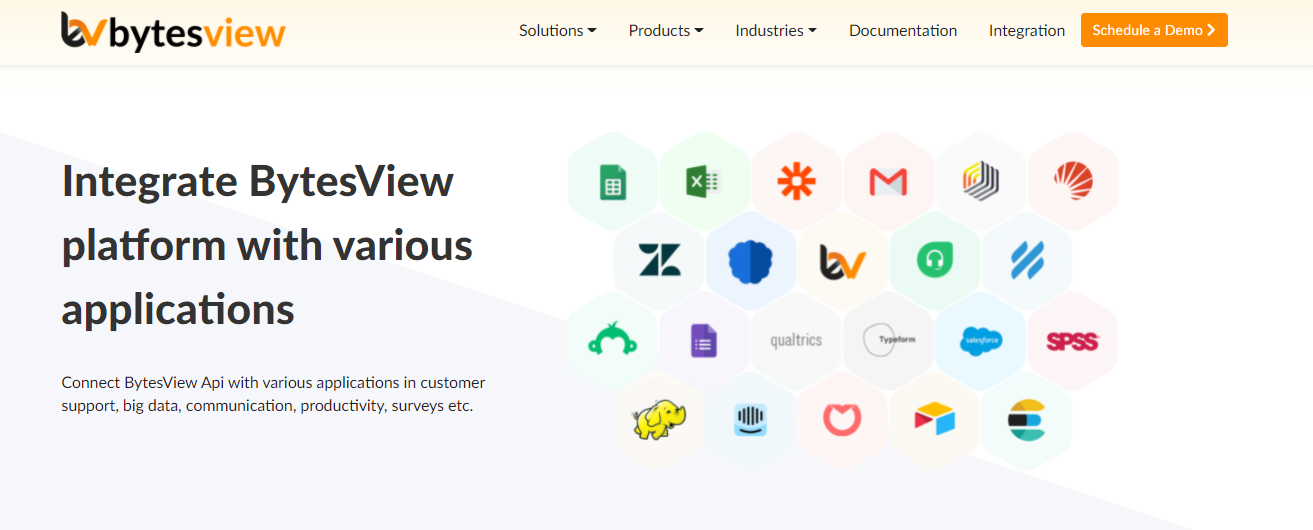The height and width of the screenshot is (530, 1313).
Task: Select the Hadoop yellow elephant icon
Action: coord(660,420)
